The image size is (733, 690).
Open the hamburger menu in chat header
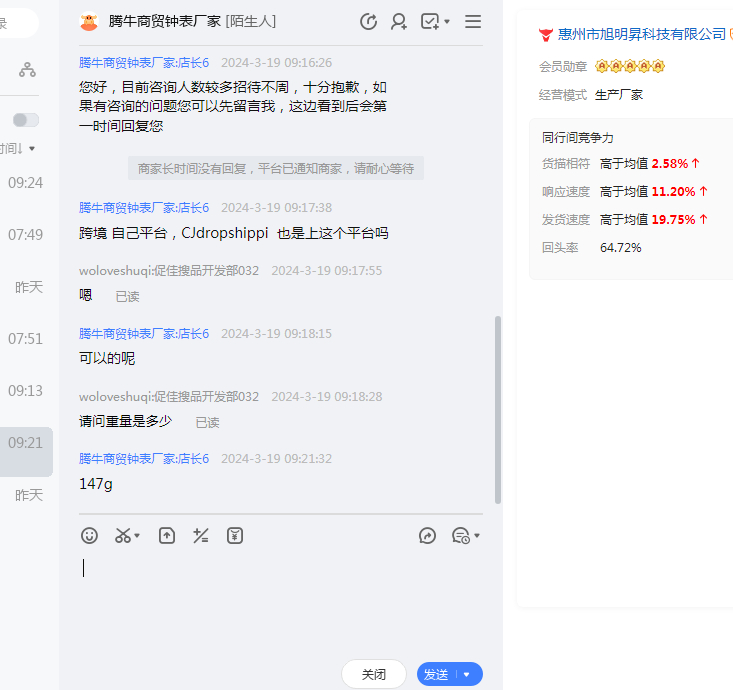473,22
